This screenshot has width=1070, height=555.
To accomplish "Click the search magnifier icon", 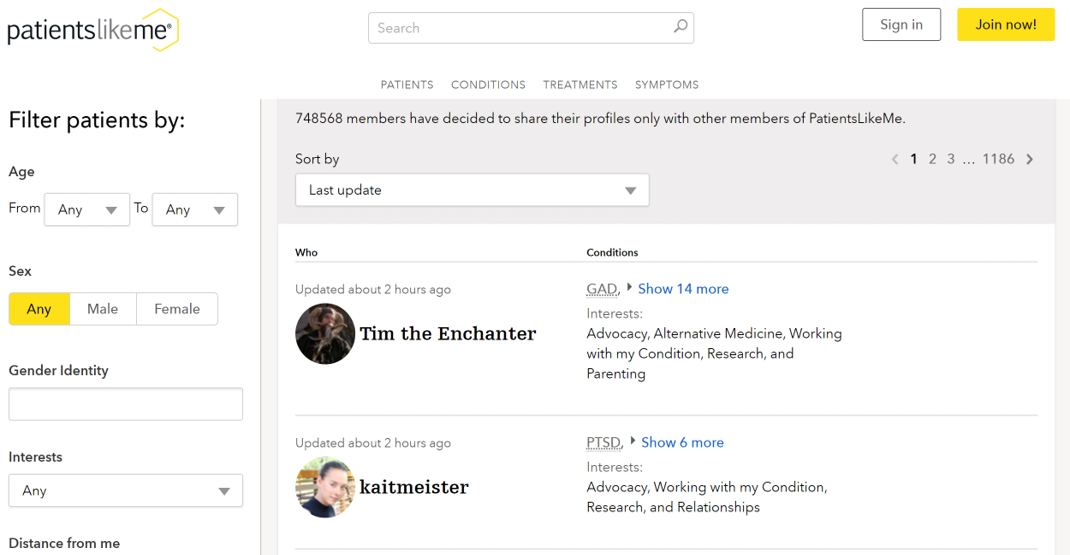I will (x=680, y=27).
